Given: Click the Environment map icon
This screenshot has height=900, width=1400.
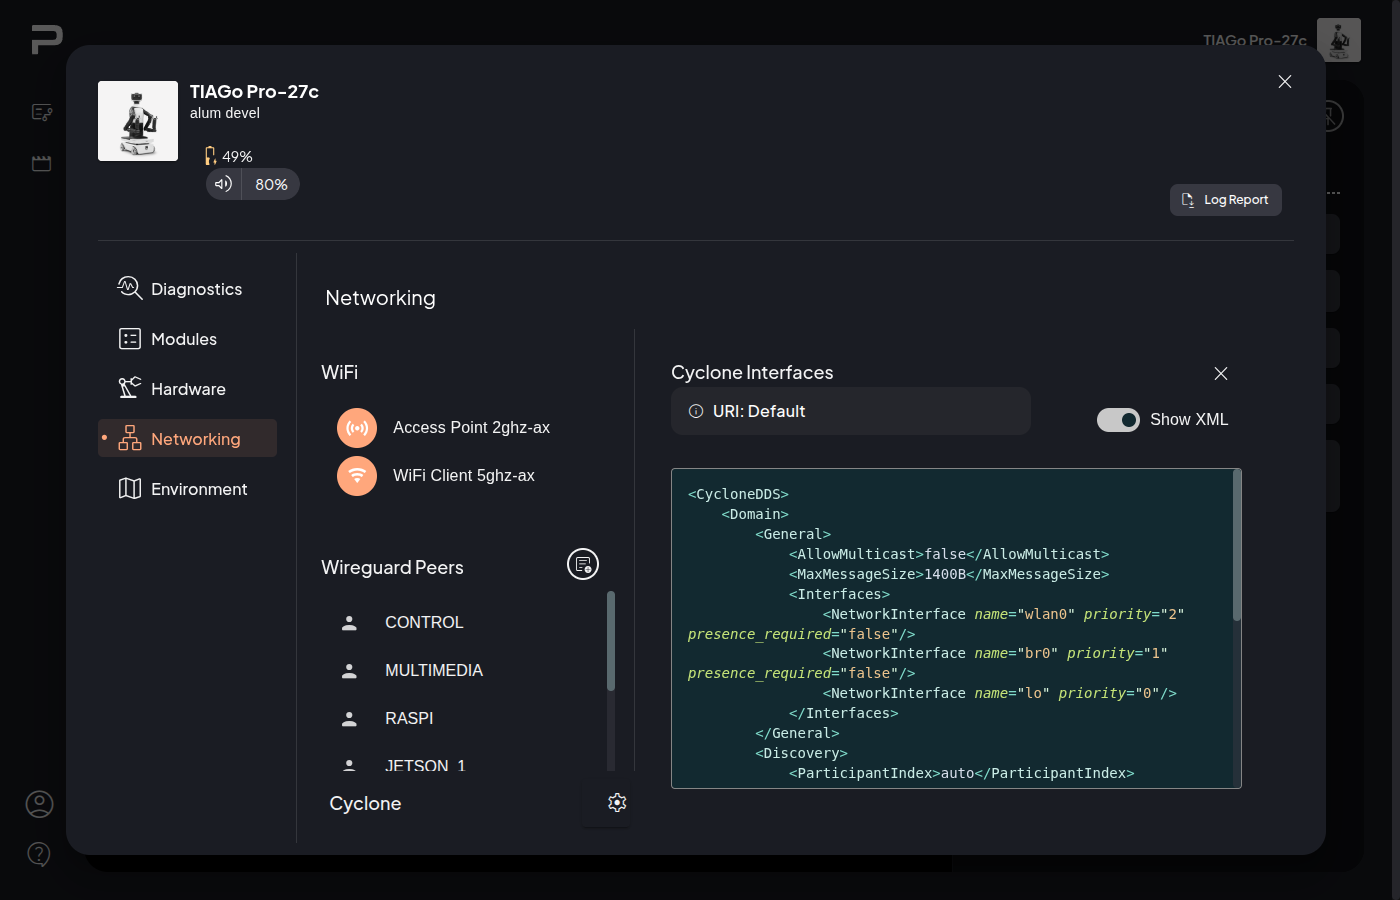Looking at the screenshot, I should click(130, 488).
